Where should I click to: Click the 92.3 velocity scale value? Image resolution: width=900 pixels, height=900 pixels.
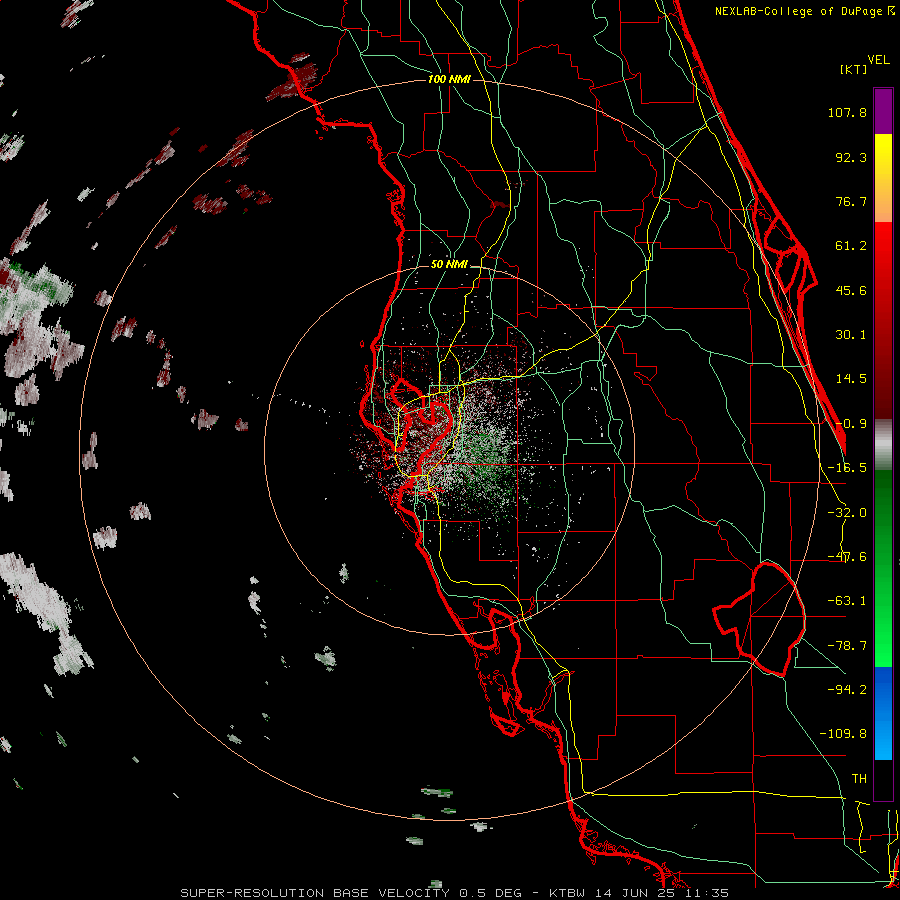tap(851, 157)
